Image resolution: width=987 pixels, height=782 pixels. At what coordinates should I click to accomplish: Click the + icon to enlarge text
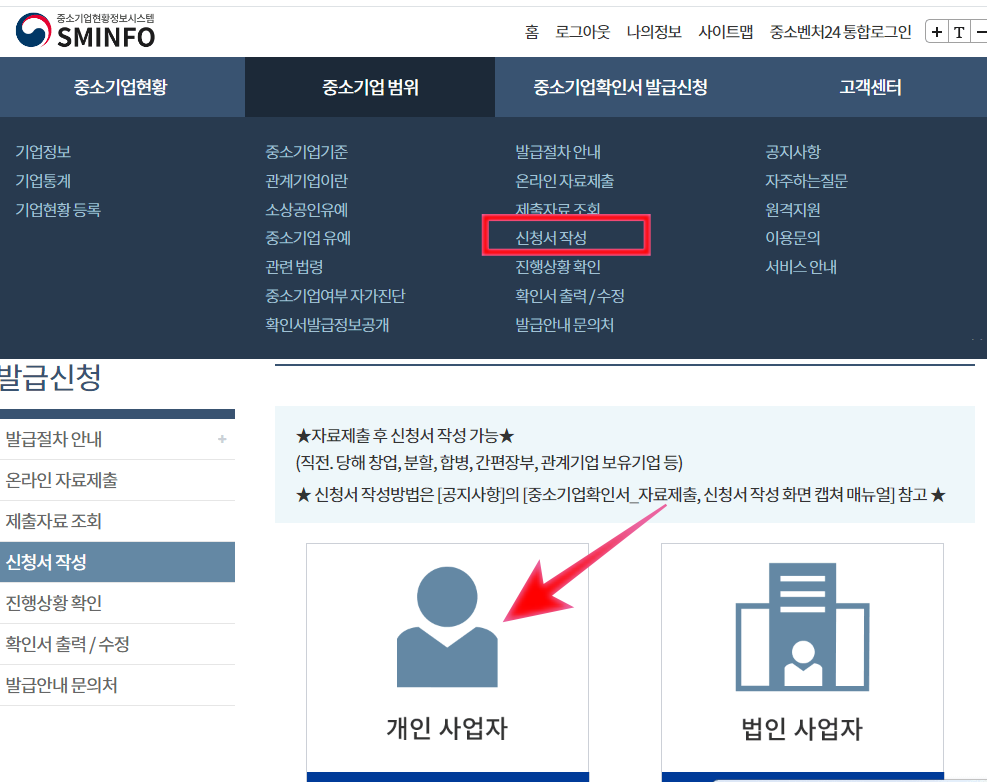(x=936, y=31)
